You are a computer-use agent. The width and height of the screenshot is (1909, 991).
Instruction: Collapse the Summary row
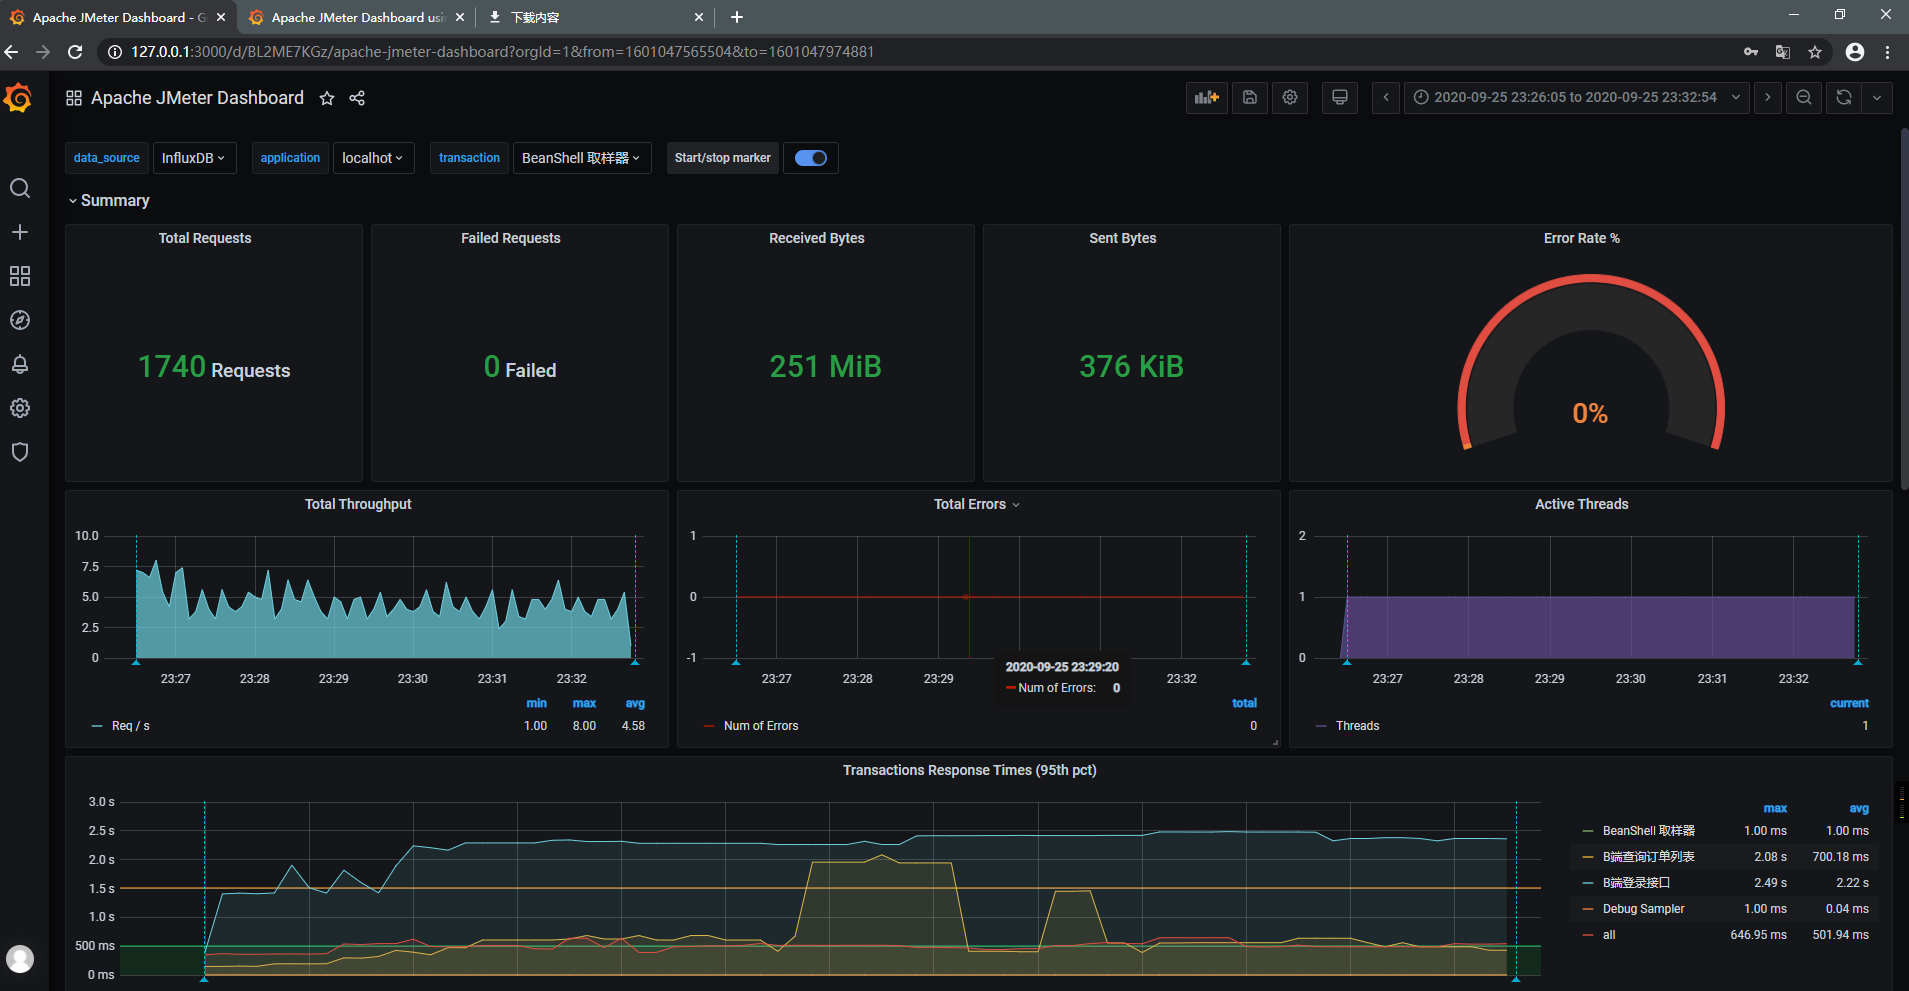pos(109,201)
